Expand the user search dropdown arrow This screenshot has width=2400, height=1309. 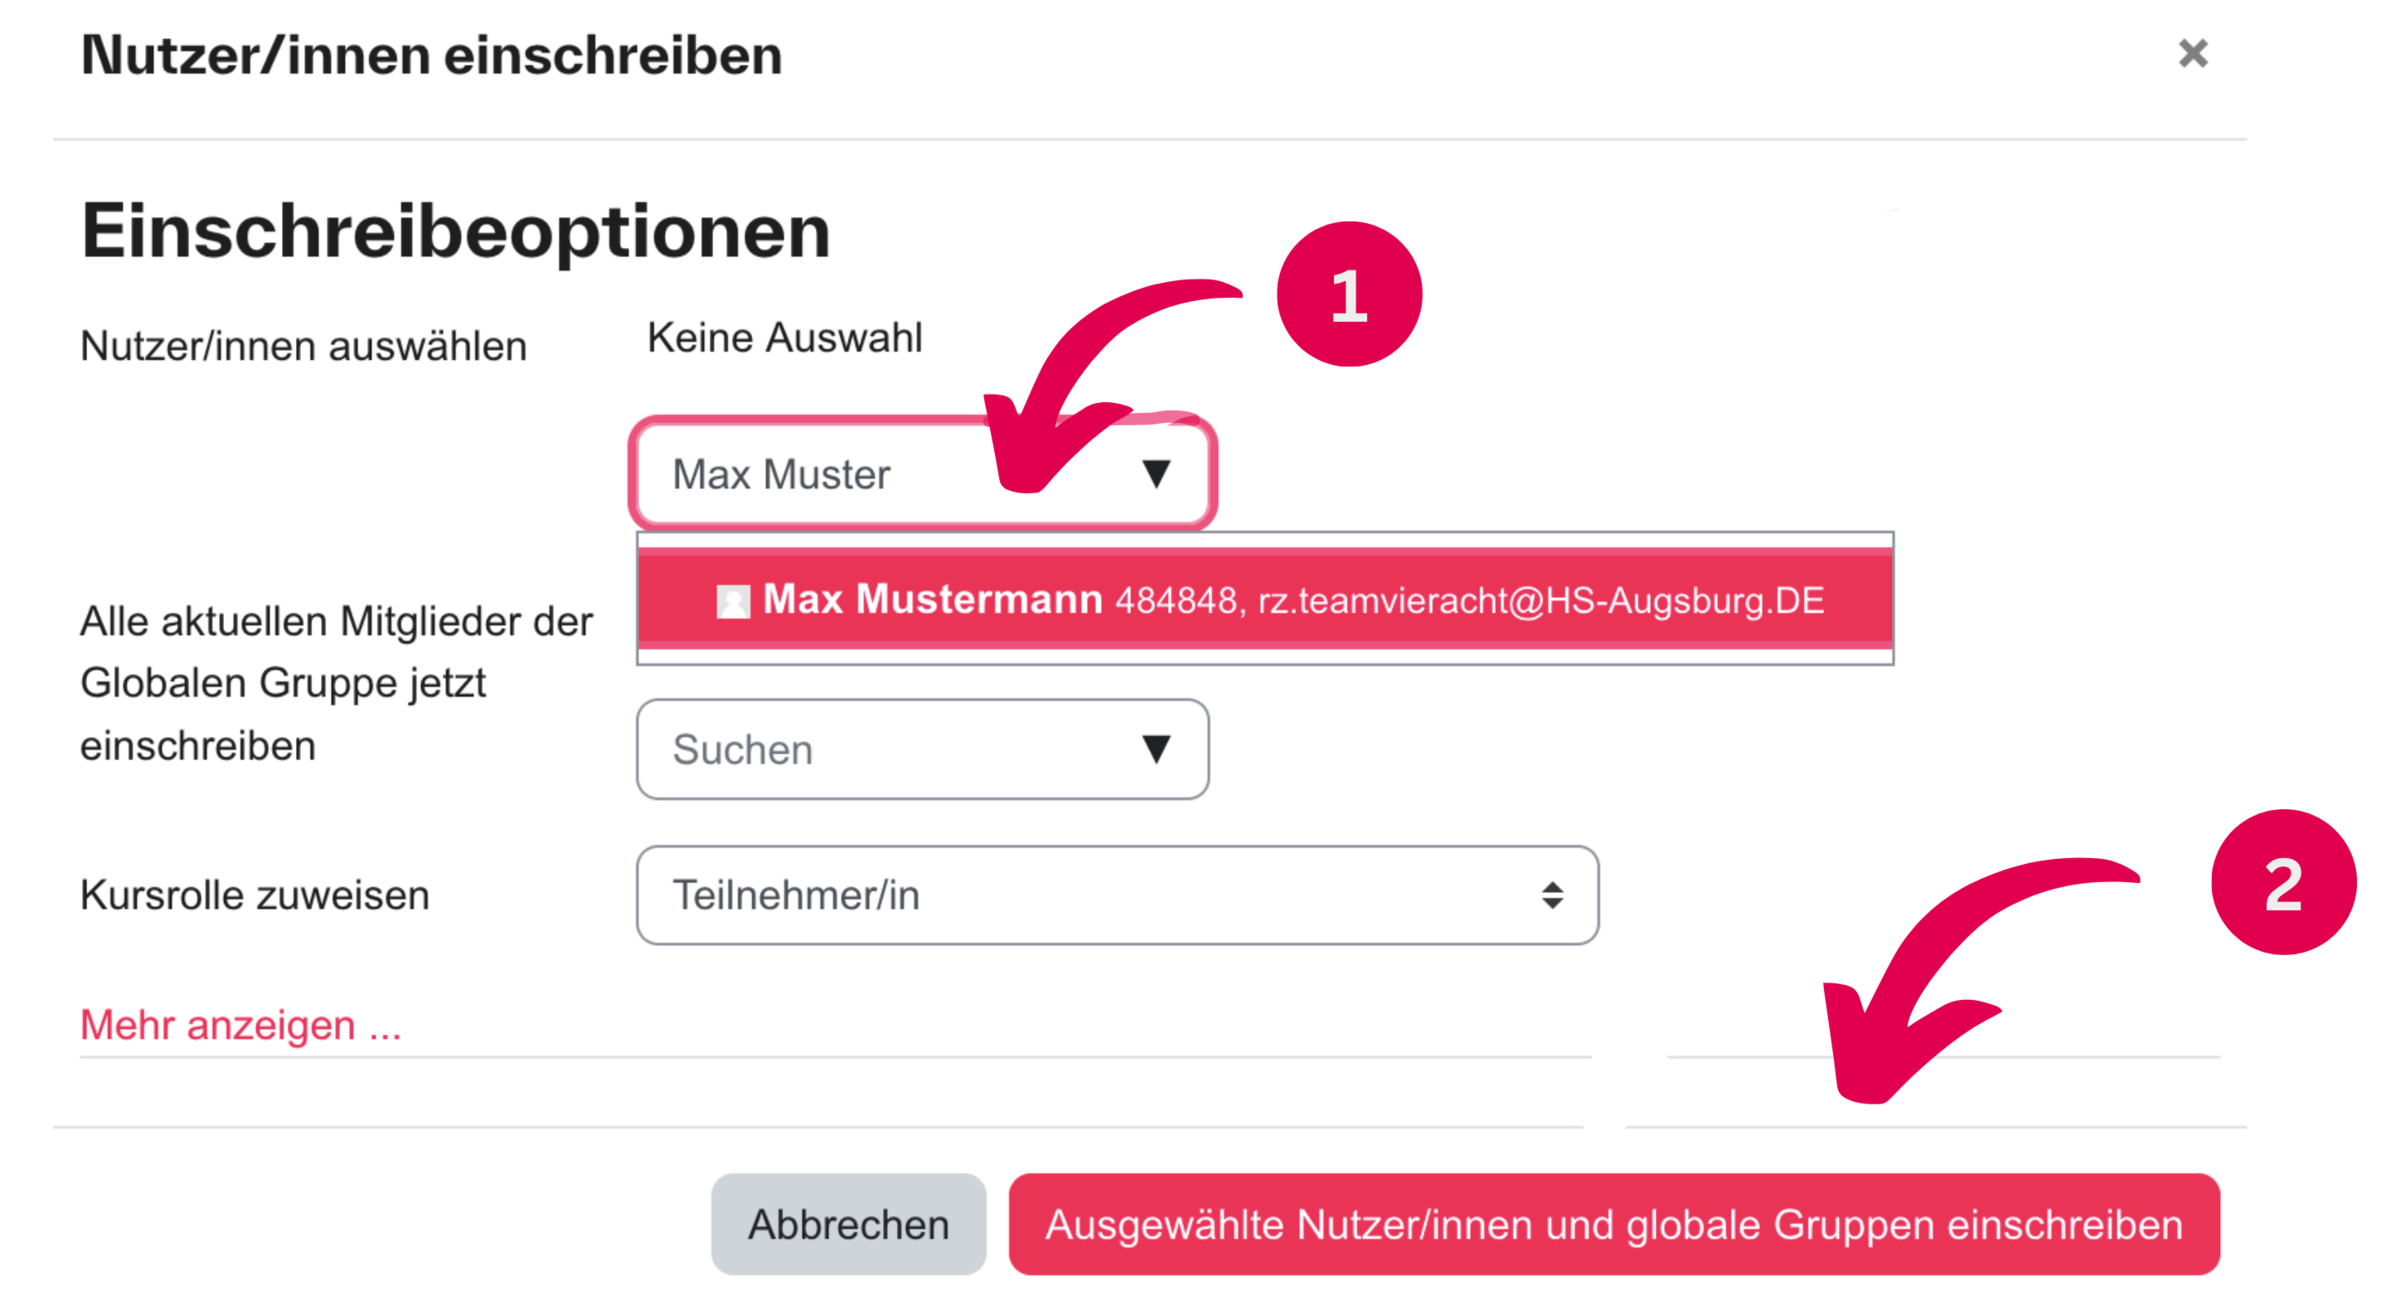pos(1156,474)
